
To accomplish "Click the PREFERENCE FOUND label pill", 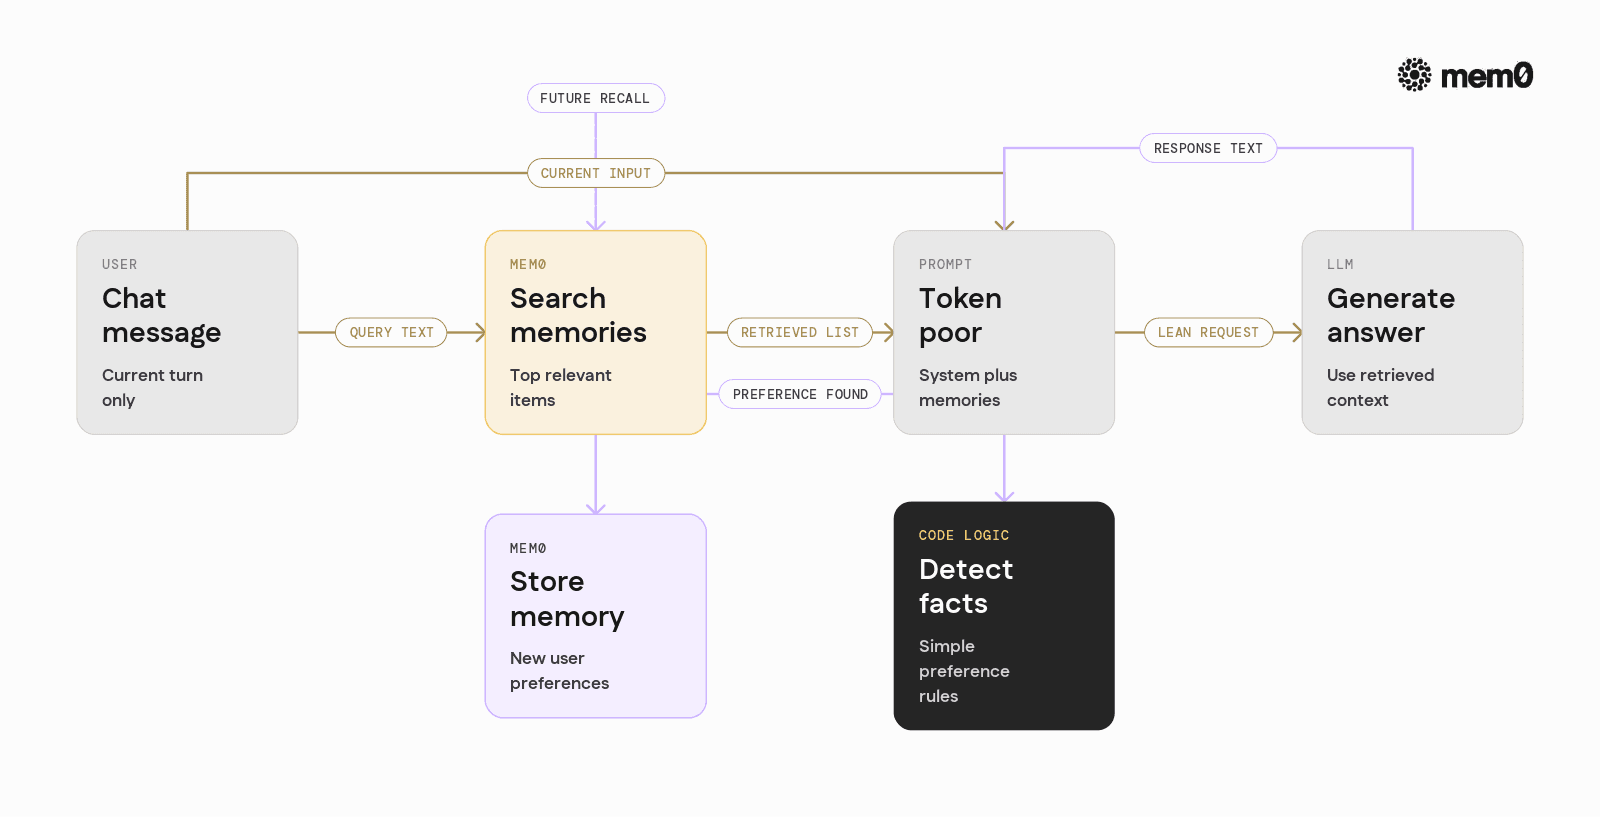I will 800,394.
